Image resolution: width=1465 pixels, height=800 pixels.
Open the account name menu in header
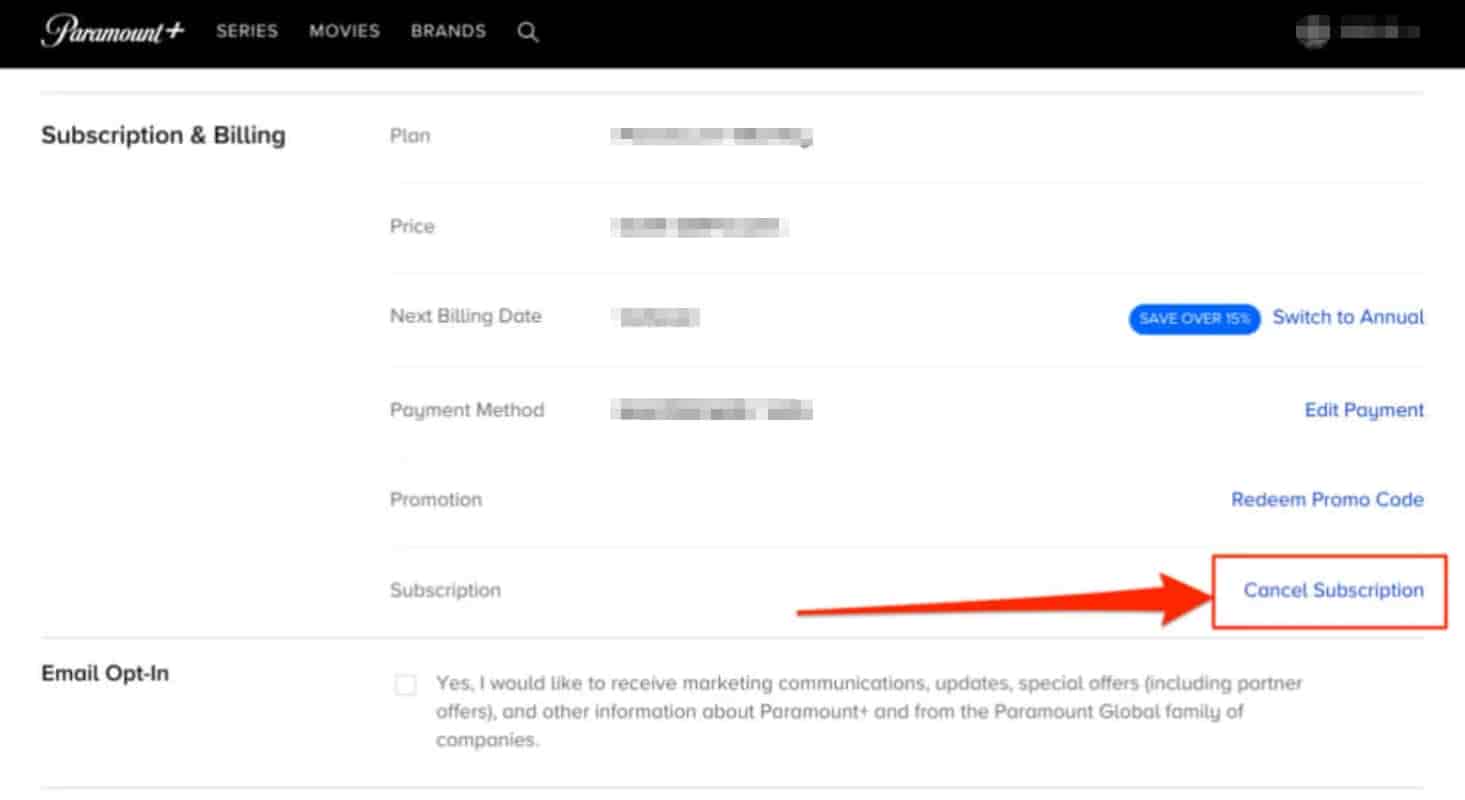pyautogui.click(x=1380, y=32)
